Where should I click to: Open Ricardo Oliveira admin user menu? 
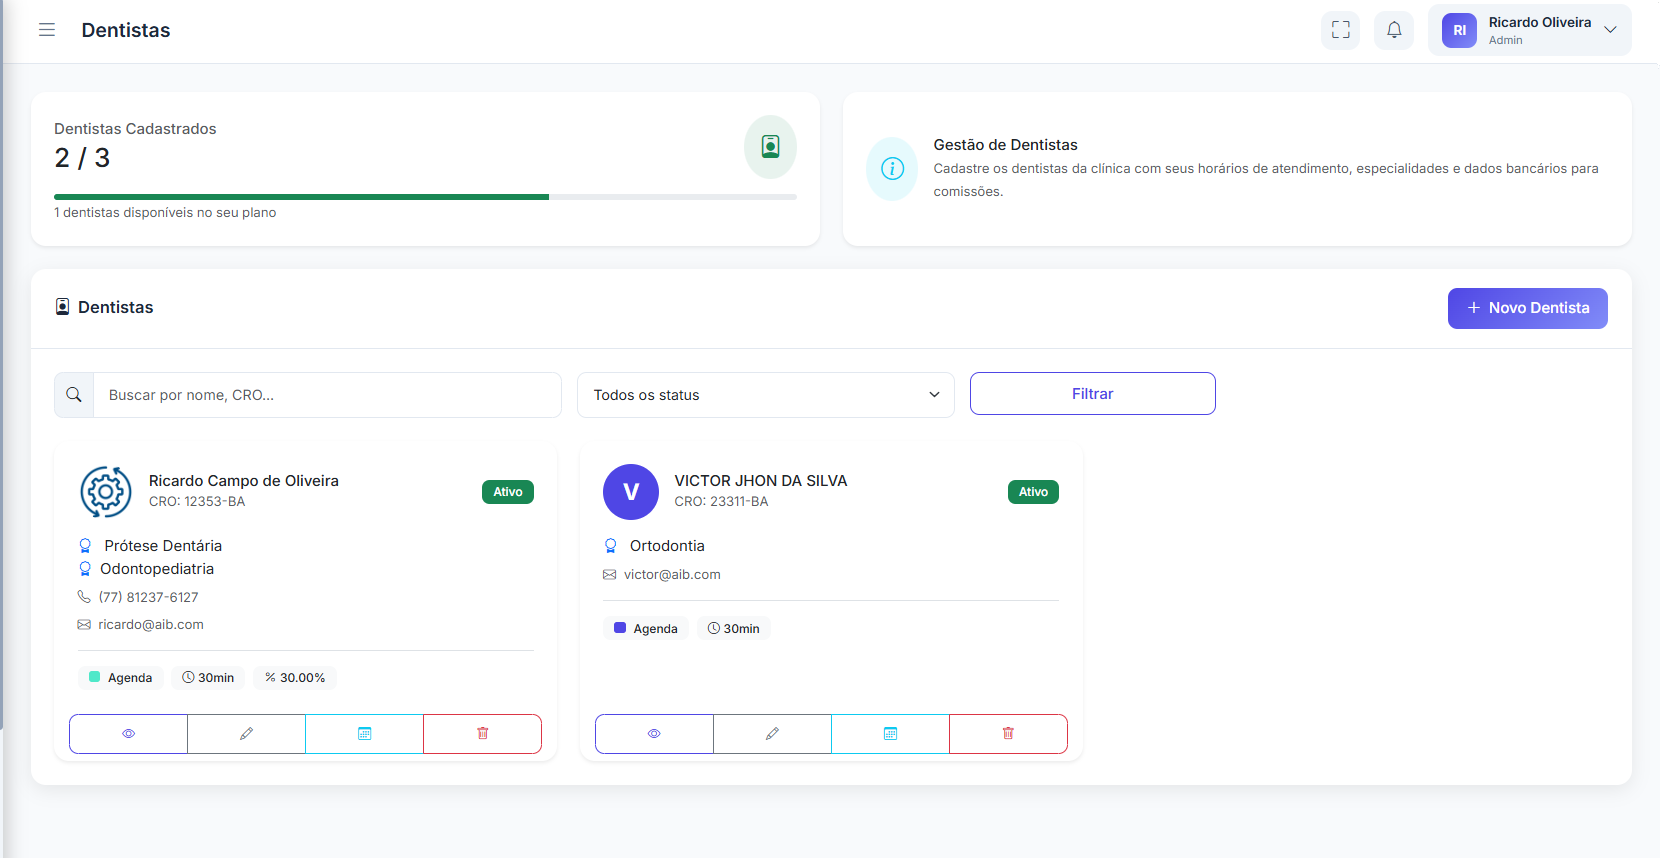coord(1529,30)
